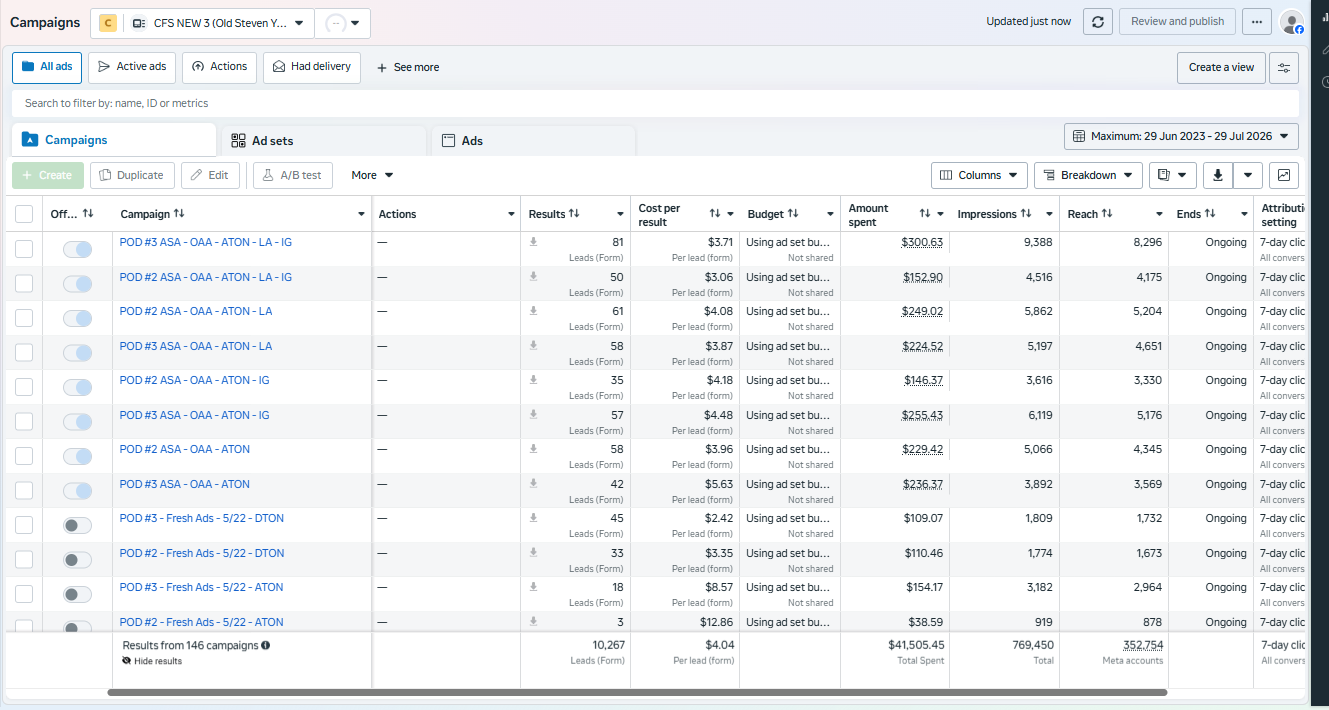Viewport: 1329px width, 710px height.
Task: Click the search filter input field
Action: pyautogui.click(x=655, y=103)
